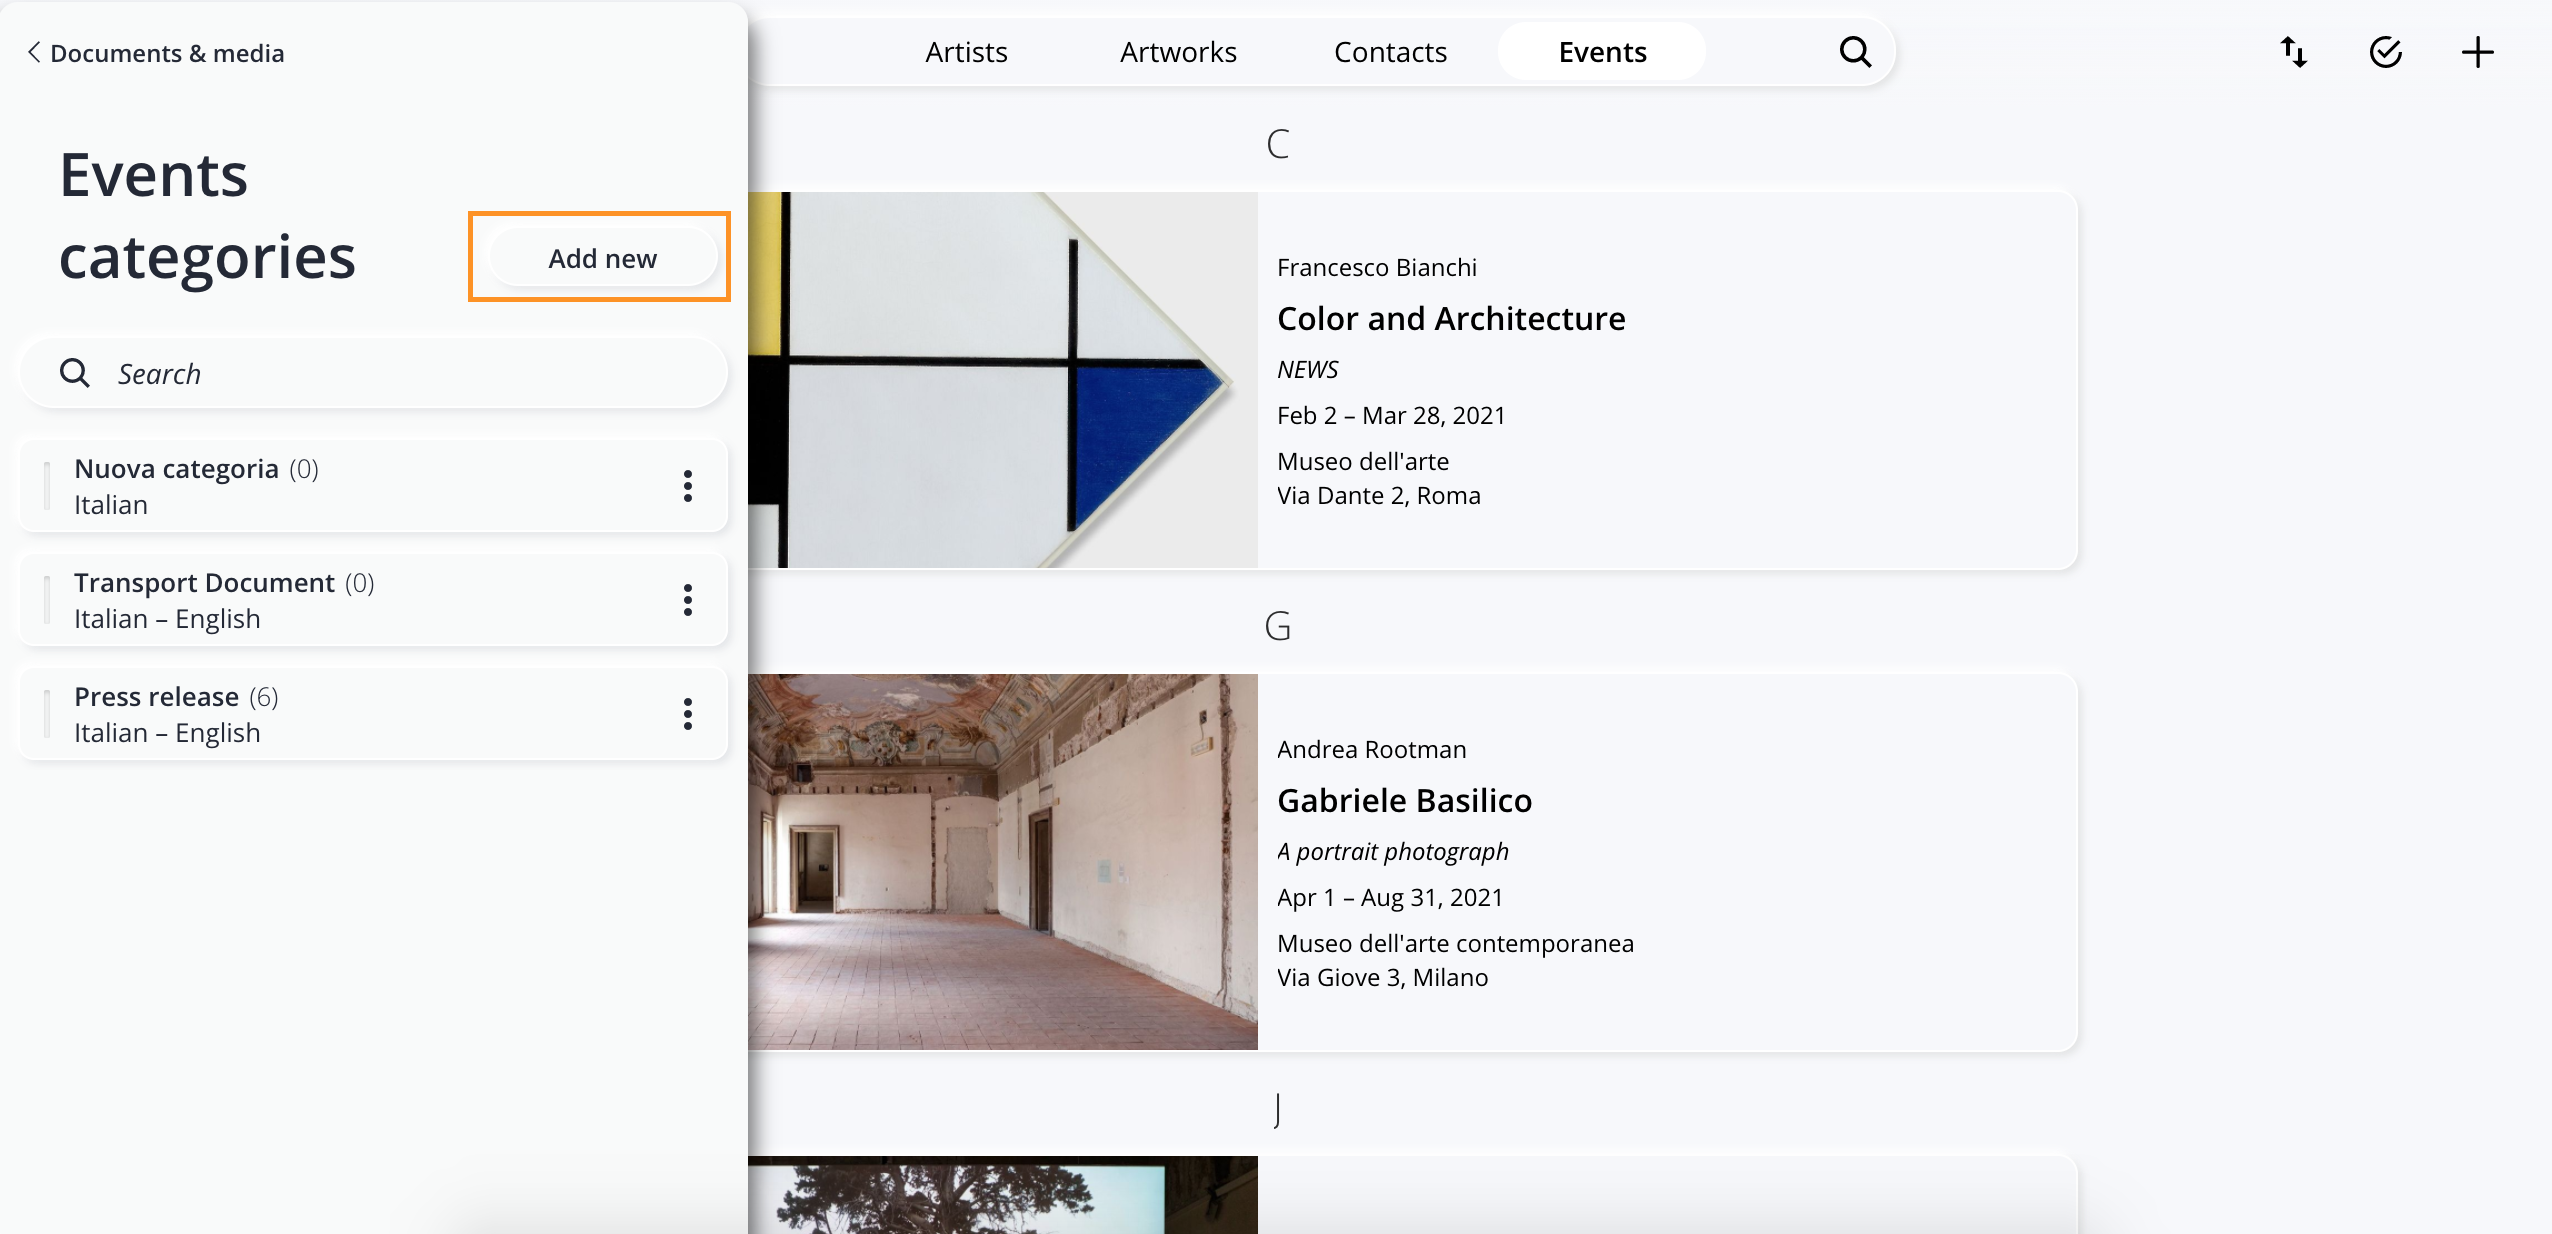Click the plus icon to add event
Screen dimensions: 2552x1234
(x=2478, y=52)
